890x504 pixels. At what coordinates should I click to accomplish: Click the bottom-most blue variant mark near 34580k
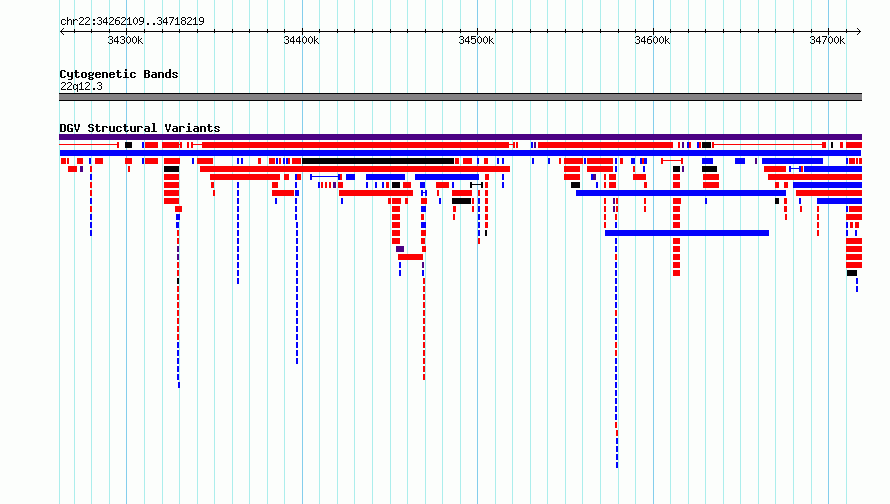pyautogui.click(x=617, y=465)
